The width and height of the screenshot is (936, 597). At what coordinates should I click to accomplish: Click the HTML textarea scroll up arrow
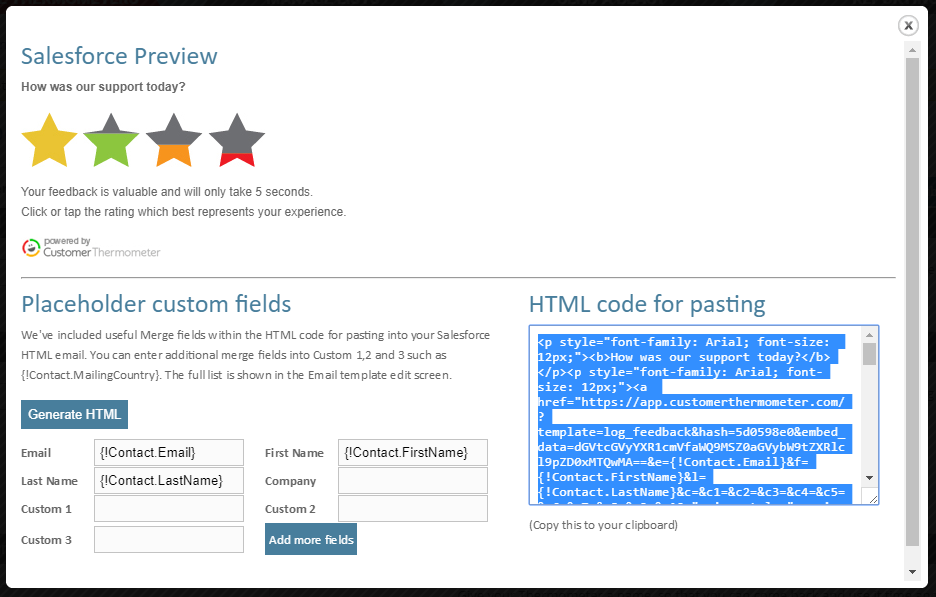coord(869,335)
